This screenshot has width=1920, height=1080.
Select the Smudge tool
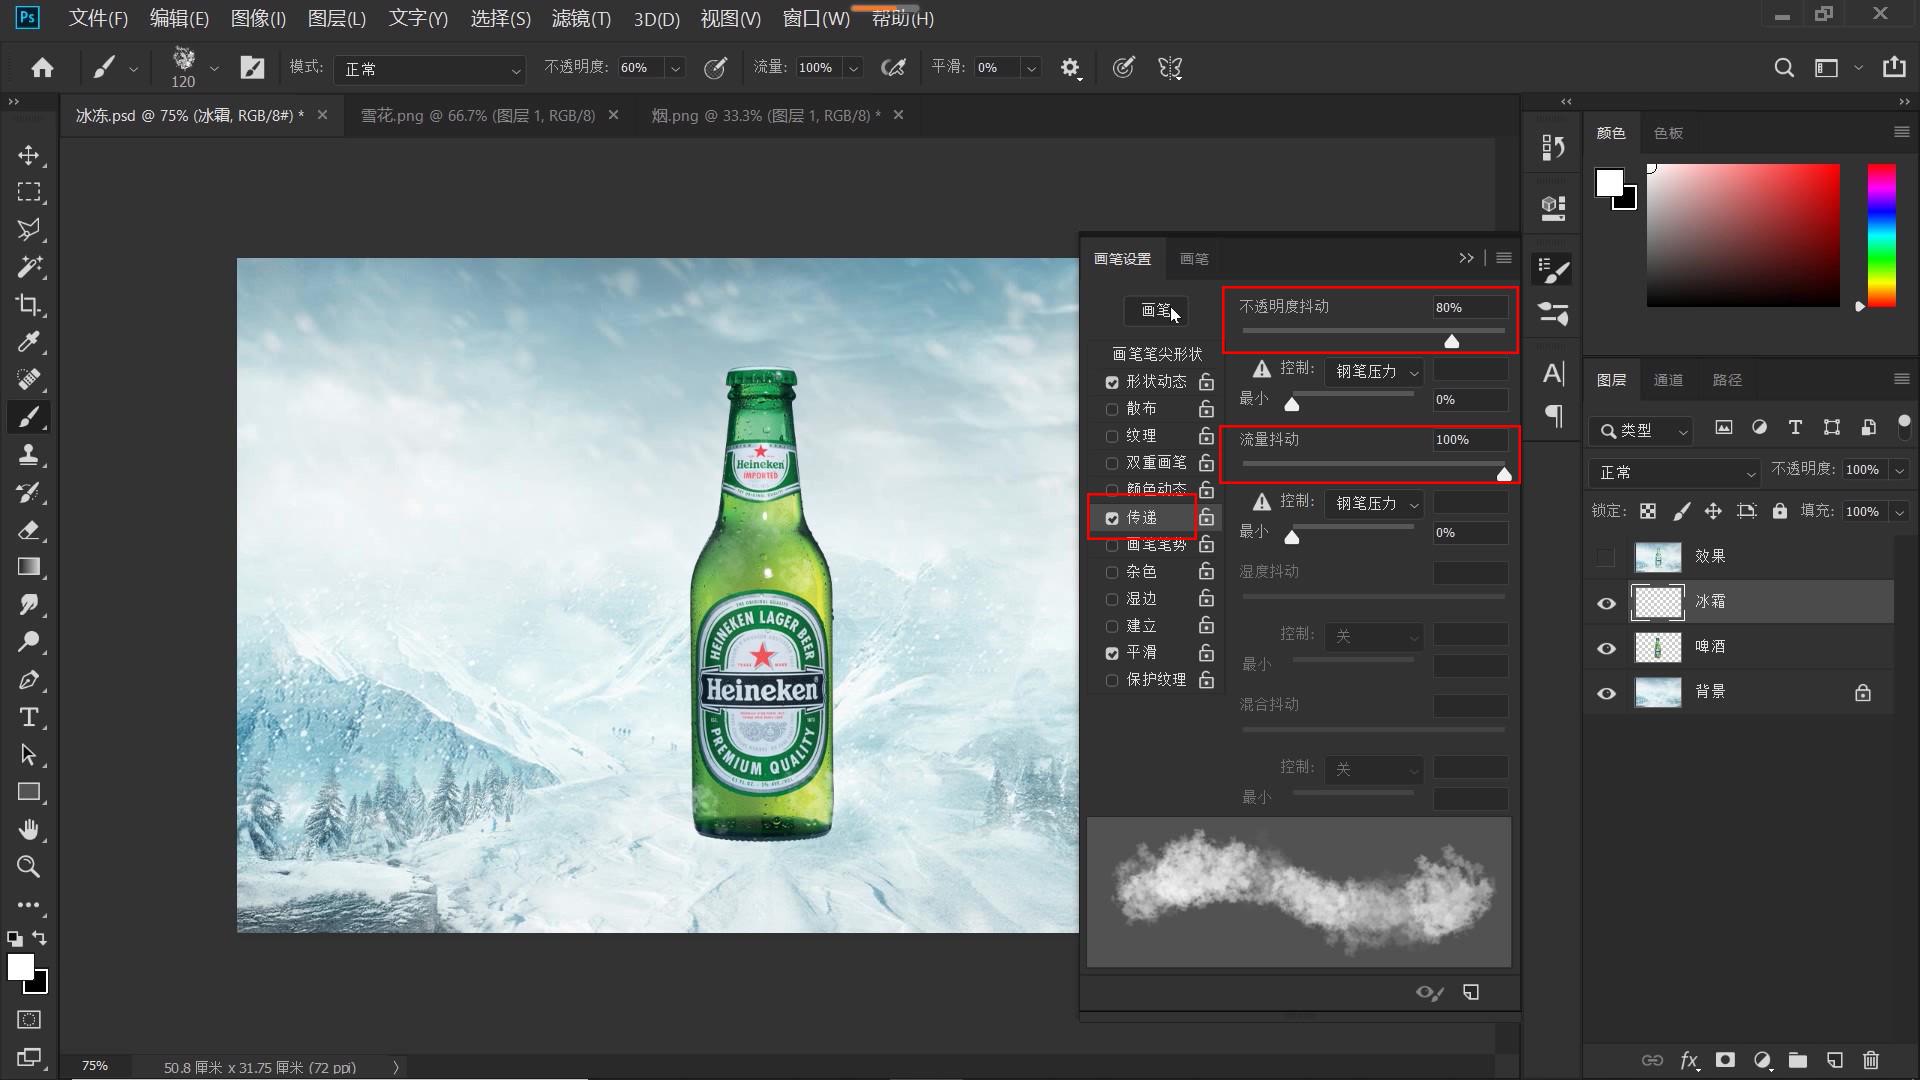coord(29,605)
